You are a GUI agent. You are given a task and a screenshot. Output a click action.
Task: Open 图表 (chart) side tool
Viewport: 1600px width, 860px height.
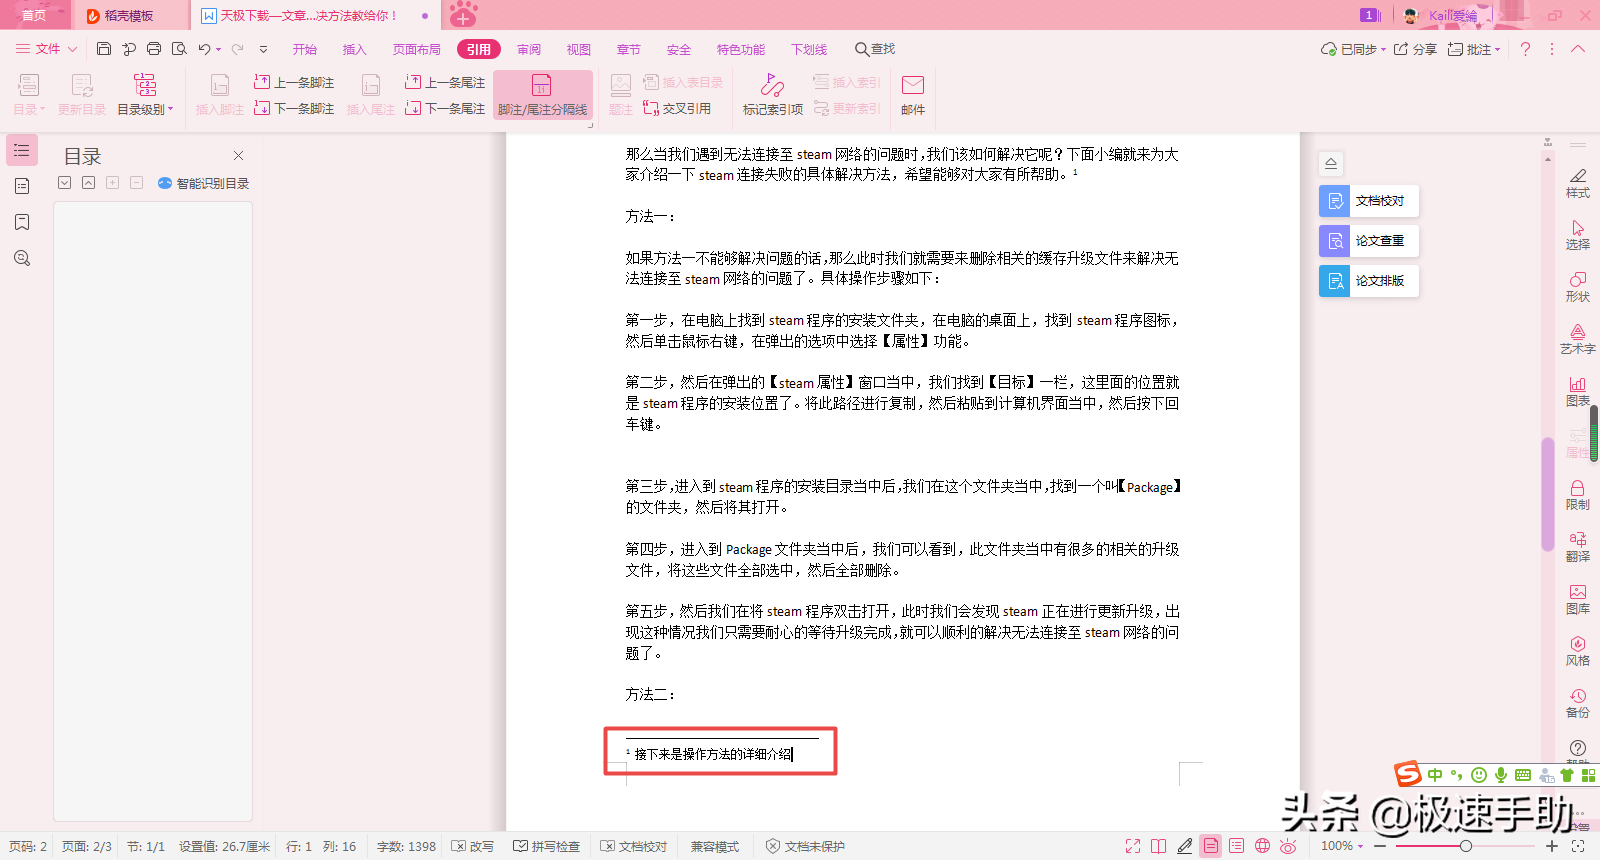click(1577, 391)
